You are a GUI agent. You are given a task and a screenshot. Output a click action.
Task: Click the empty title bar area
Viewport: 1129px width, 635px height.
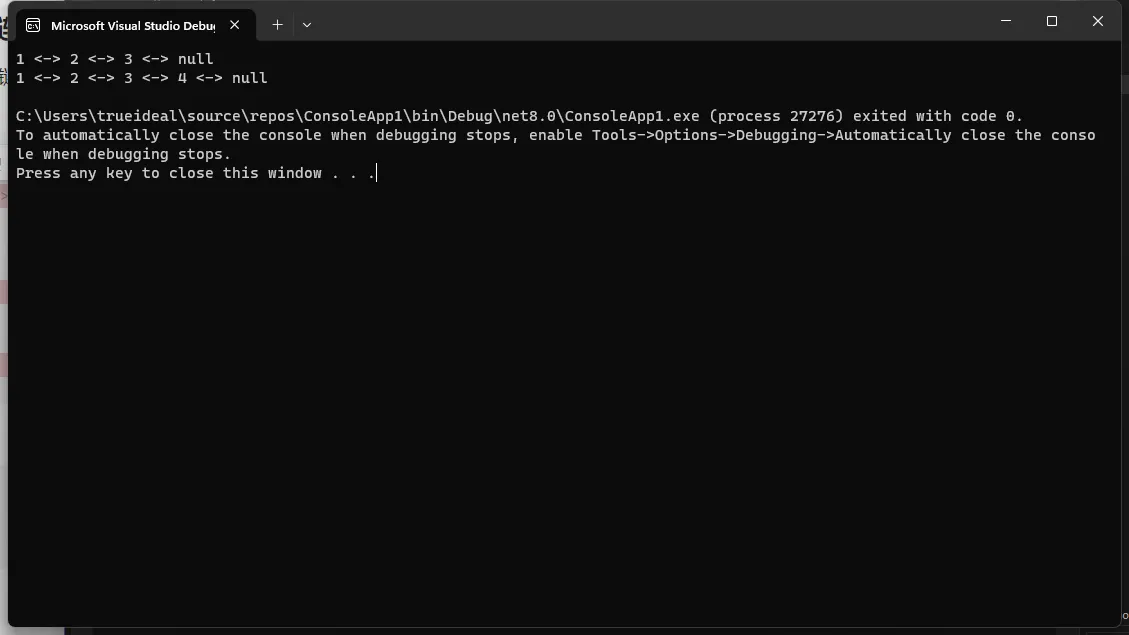pos(650,22)
